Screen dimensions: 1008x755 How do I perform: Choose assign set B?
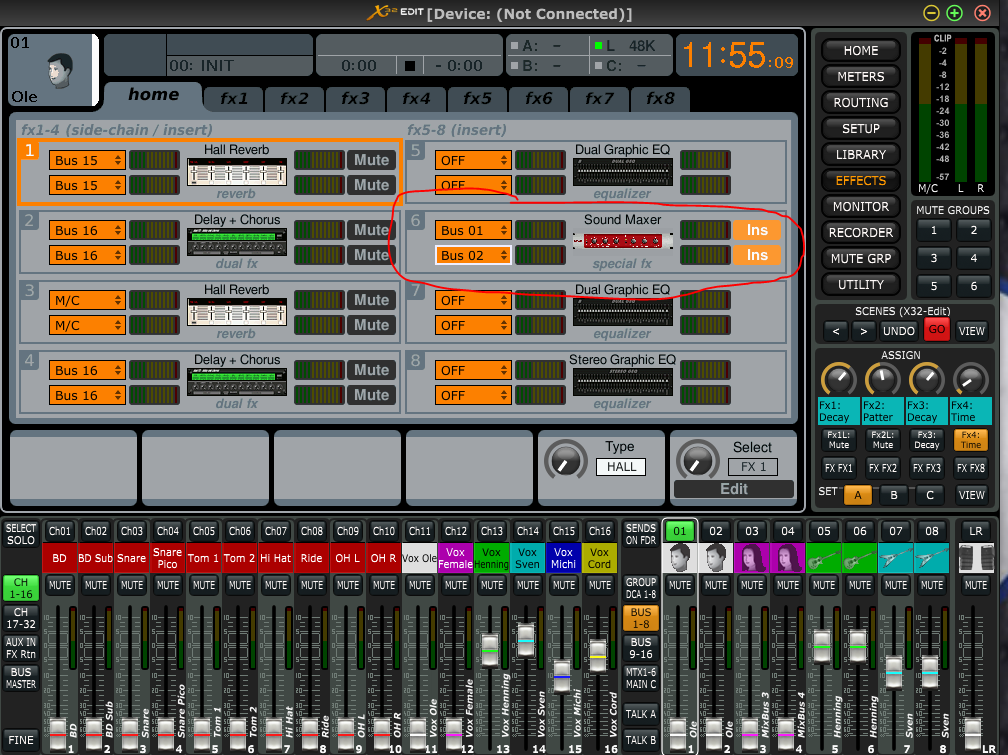pyautogui.click(x=894, y=495)
